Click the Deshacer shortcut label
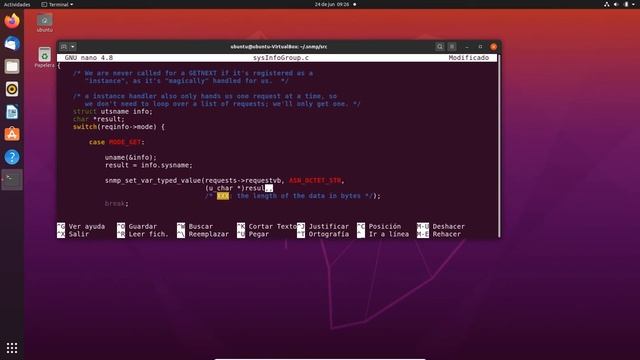Image resolution: width=640 pixels, height=360 pixels. [x=449, y=226]
